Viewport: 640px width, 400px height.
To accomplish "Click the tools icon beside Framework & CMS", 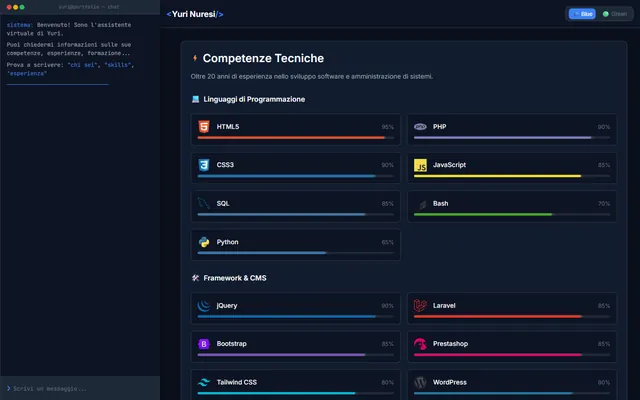I will point(196,278).
